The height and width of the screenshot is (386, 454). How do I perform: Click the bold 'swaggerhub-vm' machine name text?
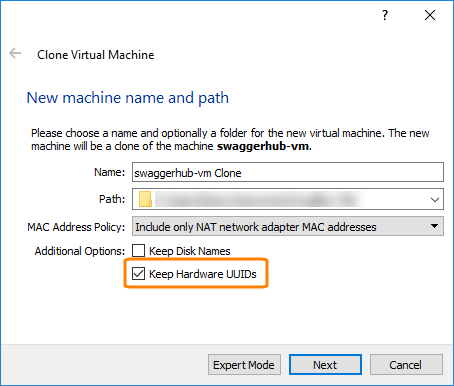pos(263,146)
